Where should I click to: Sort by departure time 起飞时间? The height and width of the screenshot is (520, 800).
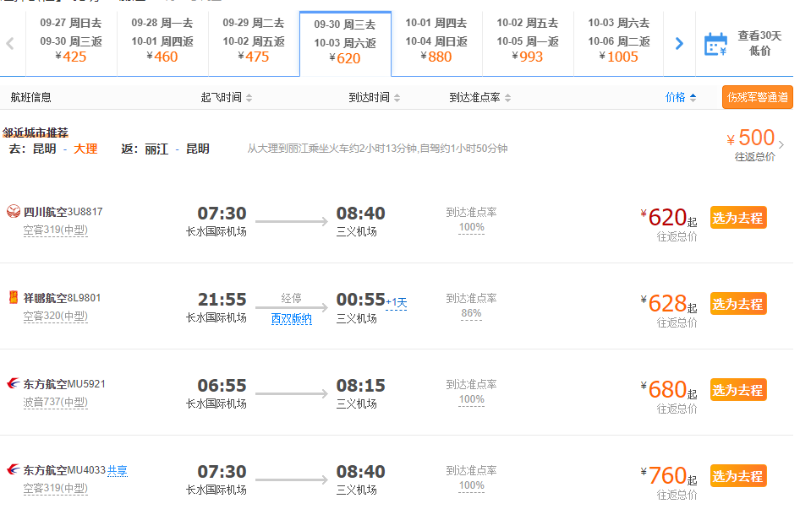tap(226, 97)
